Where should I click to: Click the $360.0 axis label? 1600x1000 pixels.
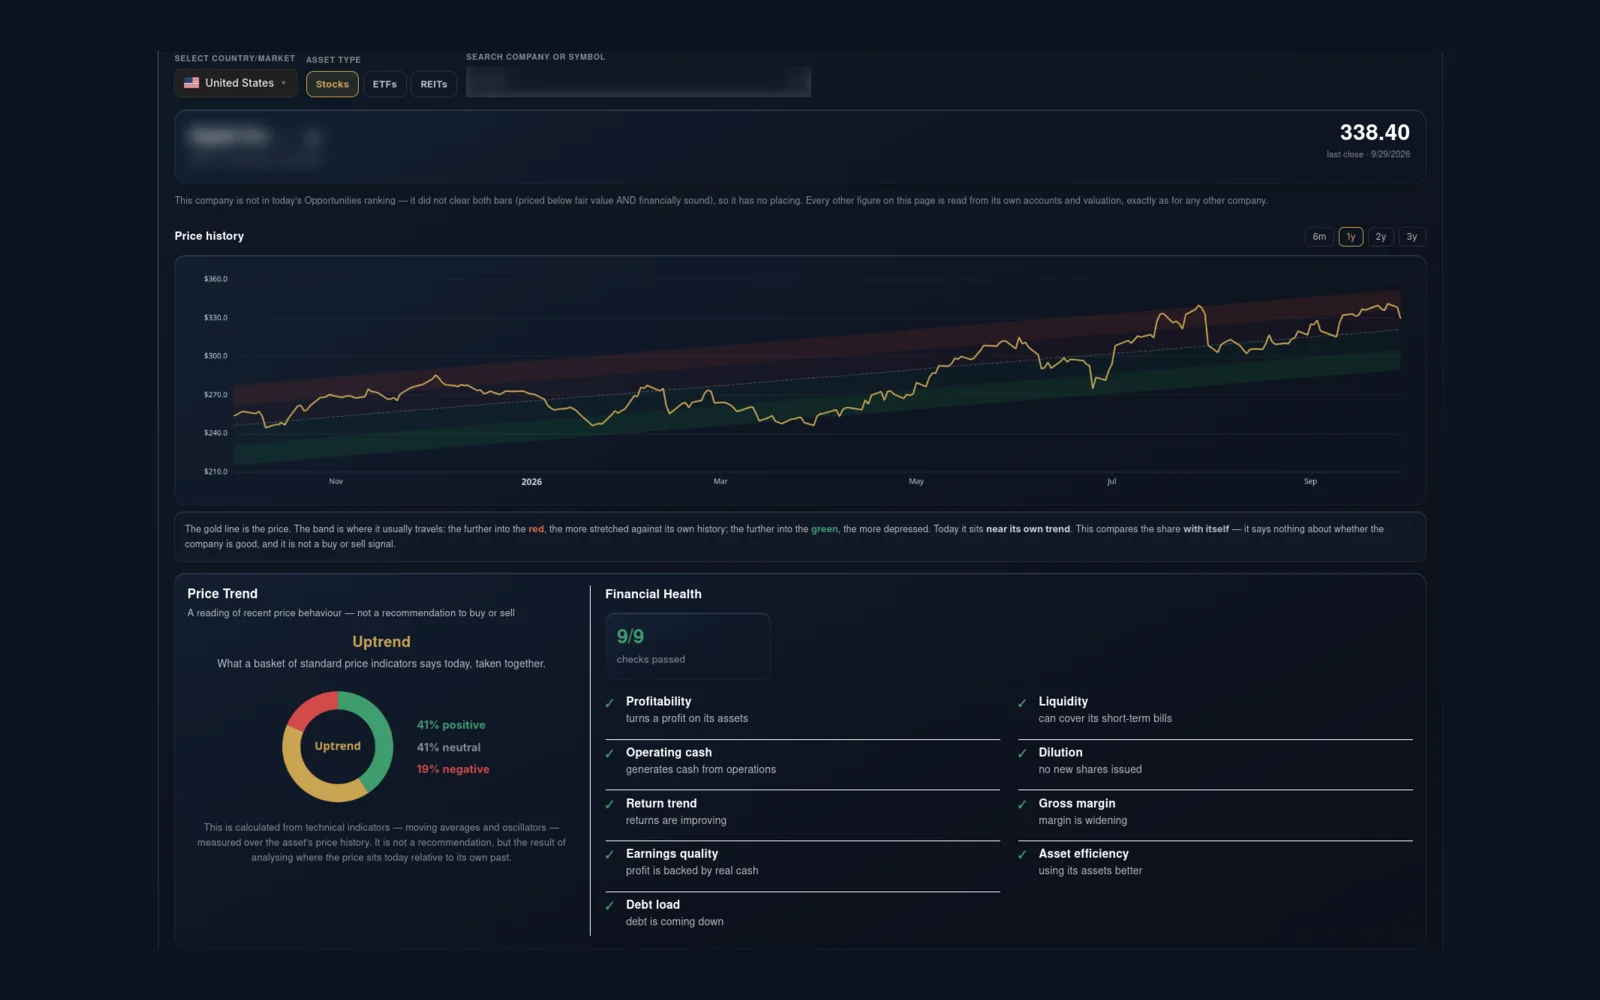[216, 279]
